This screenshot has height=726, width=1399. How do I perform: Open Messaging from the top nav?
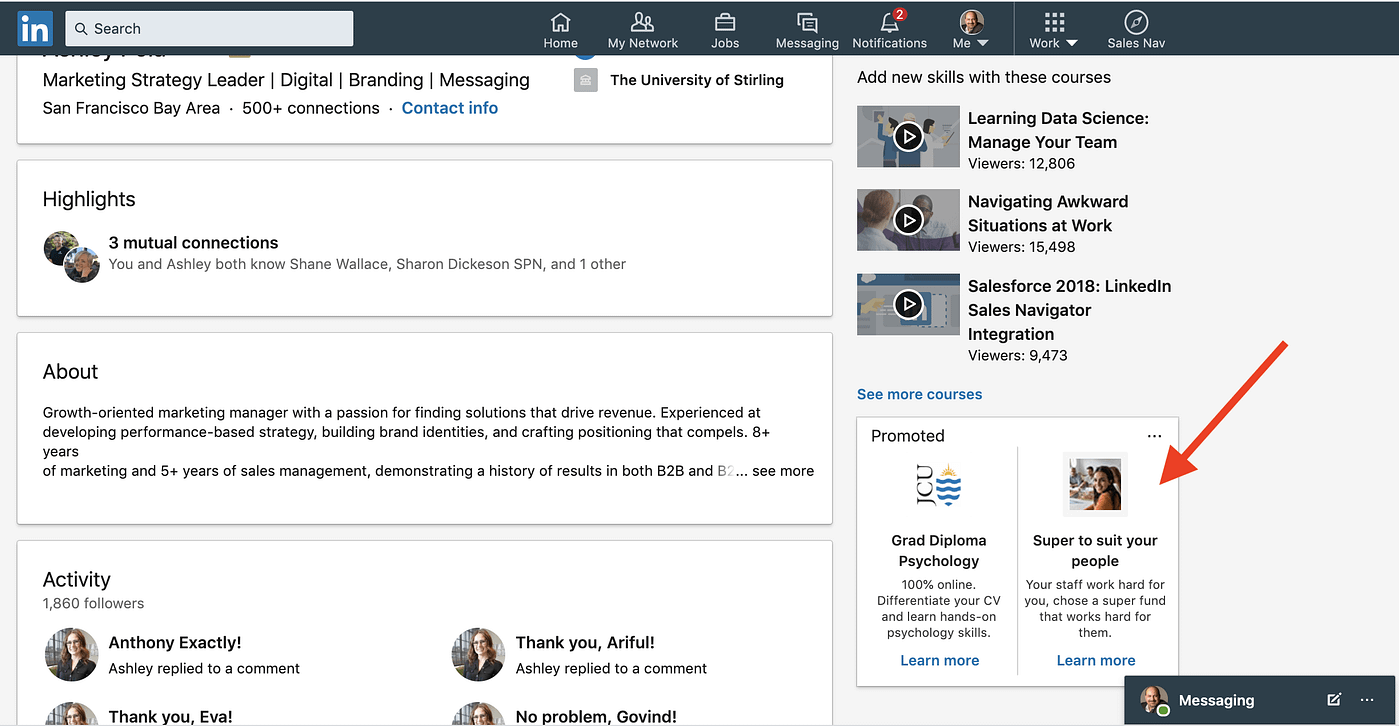coord(807,30)
